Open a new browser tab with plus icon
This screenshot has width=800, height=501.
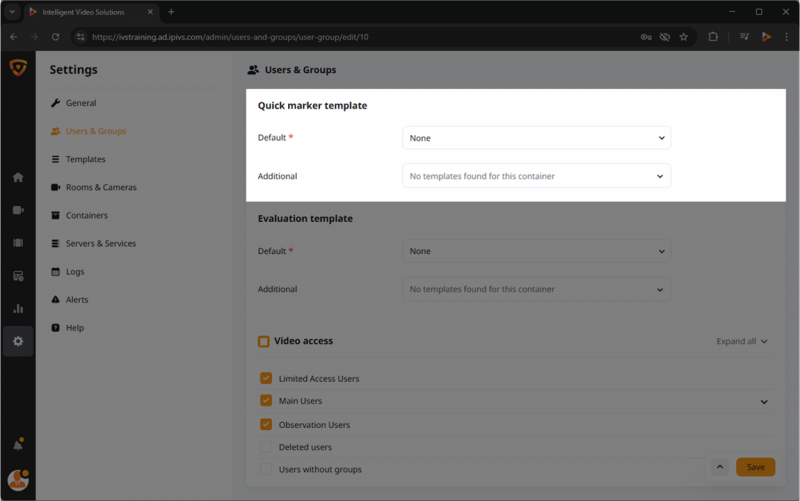[x=171, y=12]
